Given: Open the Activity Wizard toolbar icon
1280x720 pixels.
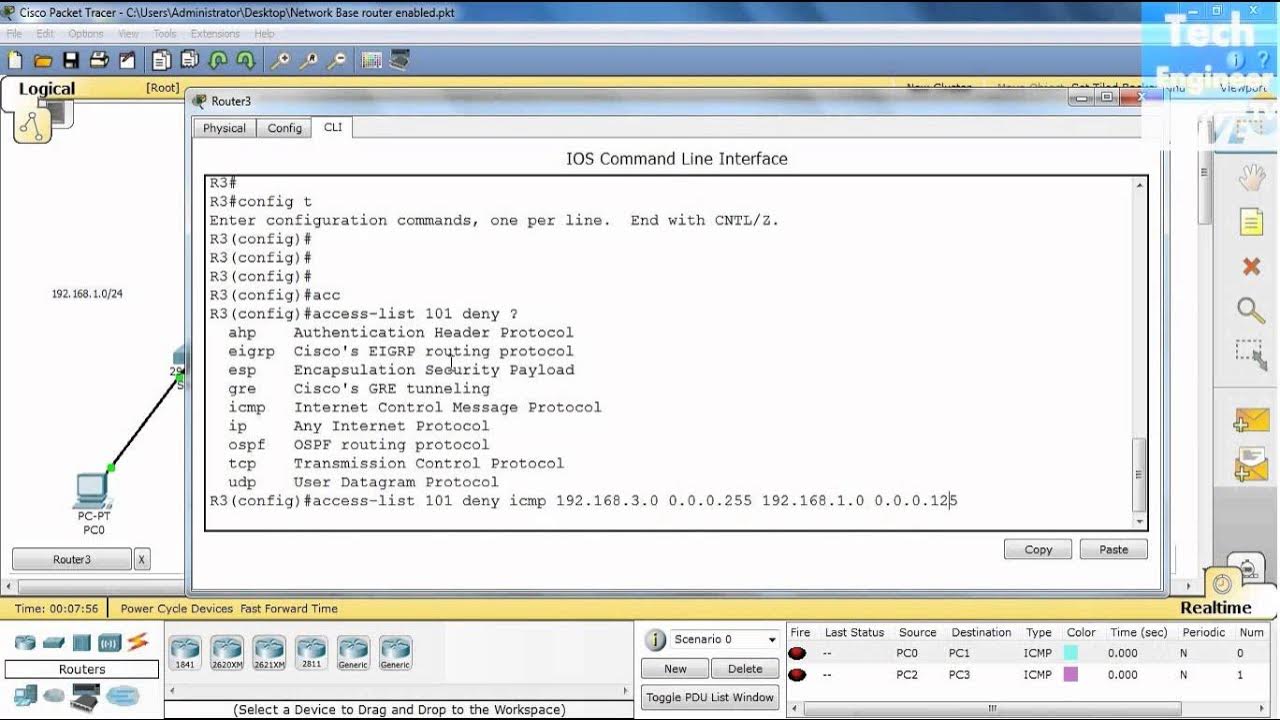Looking at the screenshot, I should tap(127, 61).
